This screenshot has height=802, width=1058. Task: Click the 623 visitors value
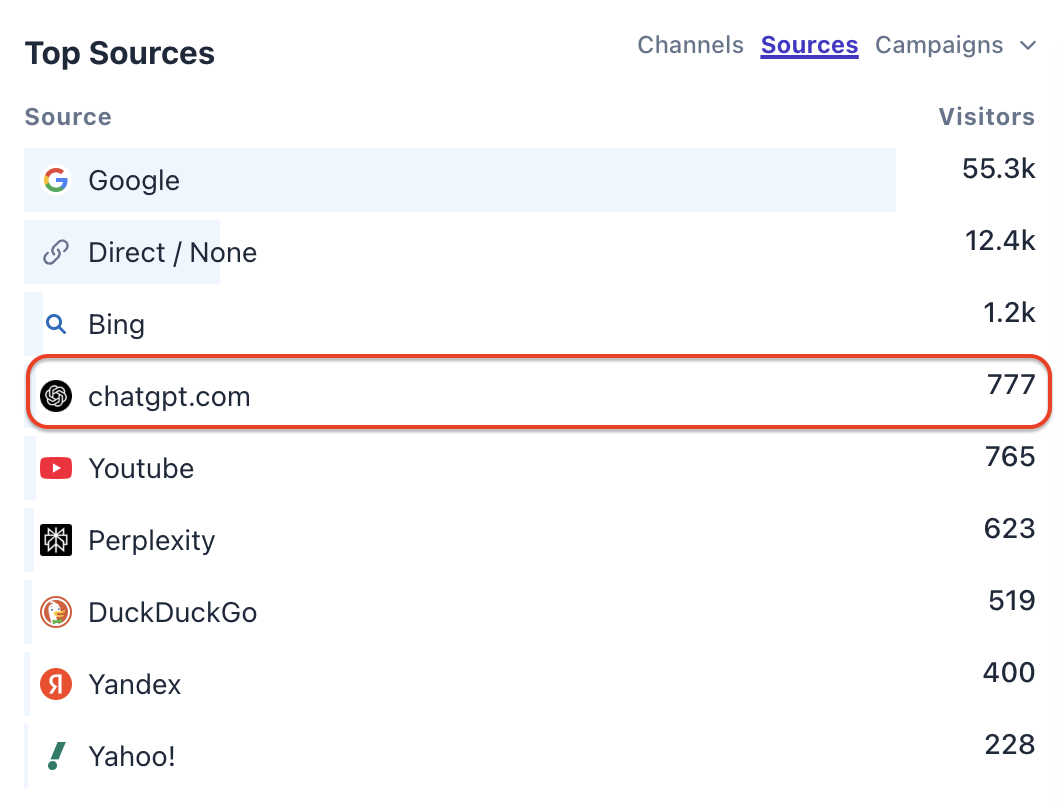tap(1009, 529)
